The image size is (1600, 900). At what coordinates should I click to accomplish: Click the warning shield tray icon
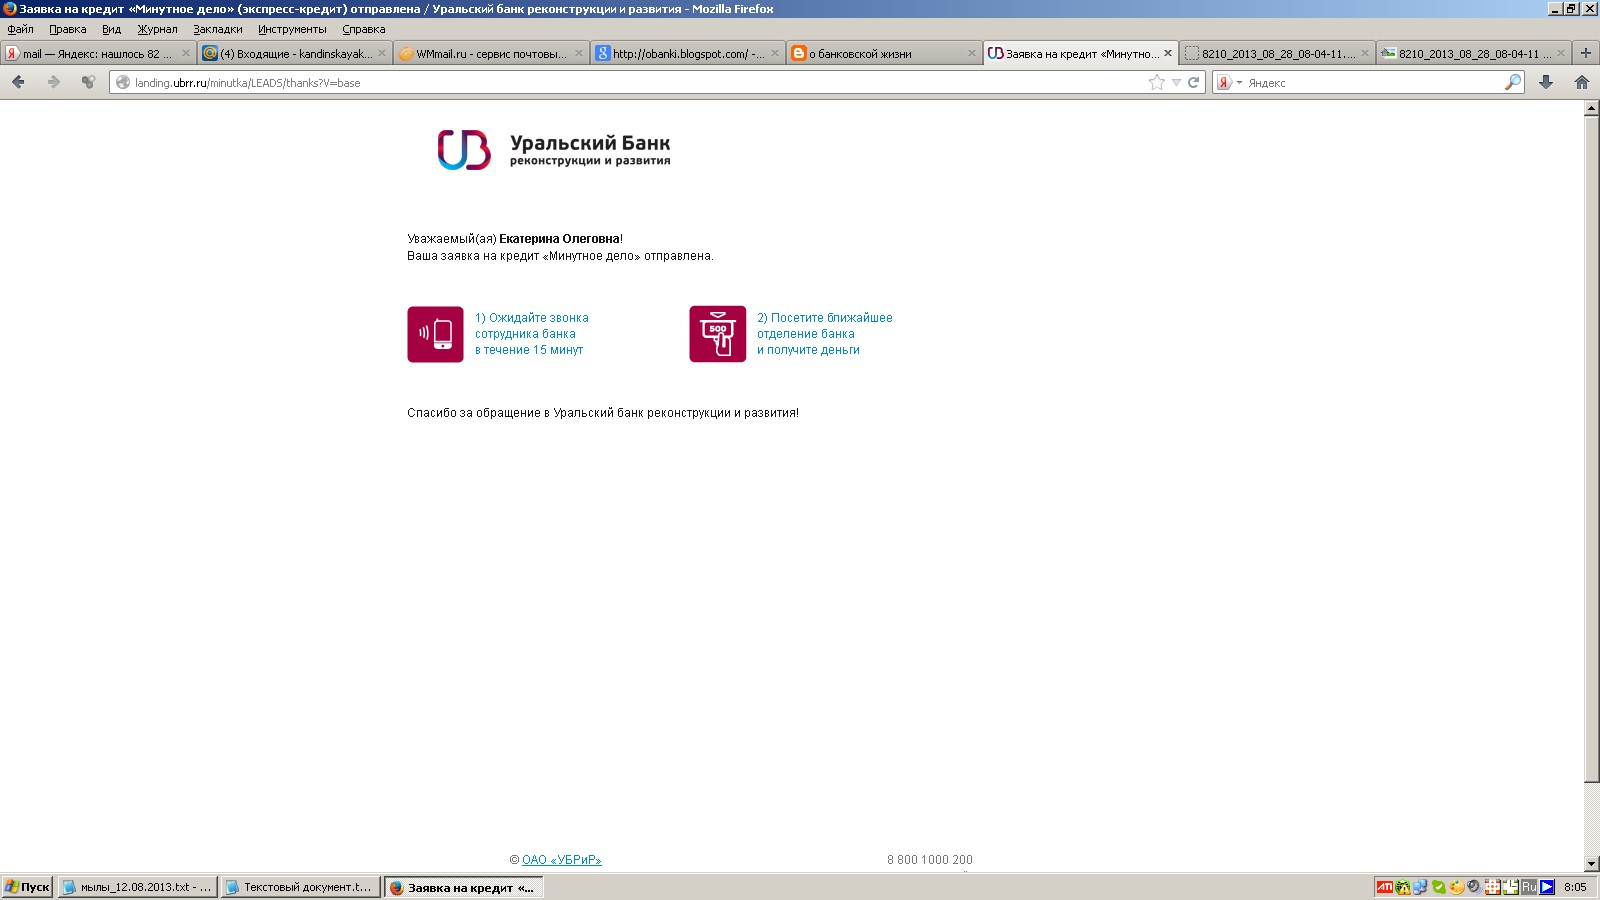pos(1403,887)
